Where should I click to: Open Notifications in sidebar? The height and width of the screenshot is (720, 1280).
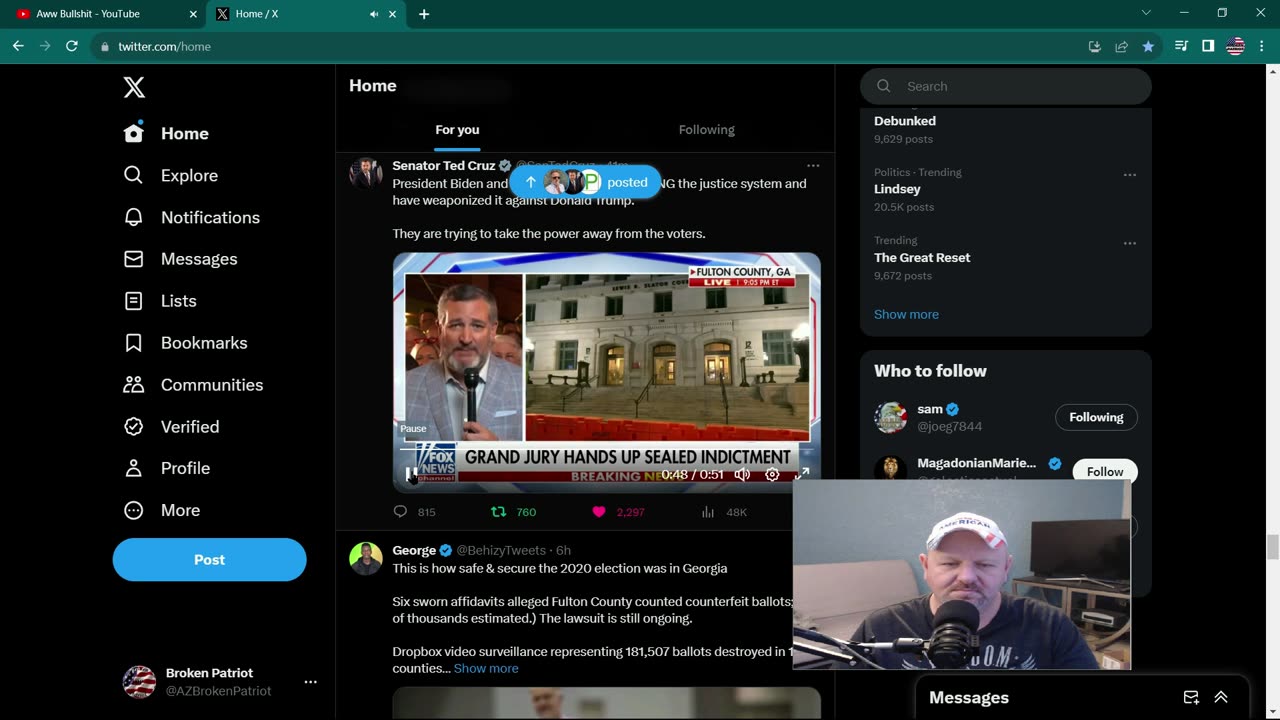(x=191, y=217)
